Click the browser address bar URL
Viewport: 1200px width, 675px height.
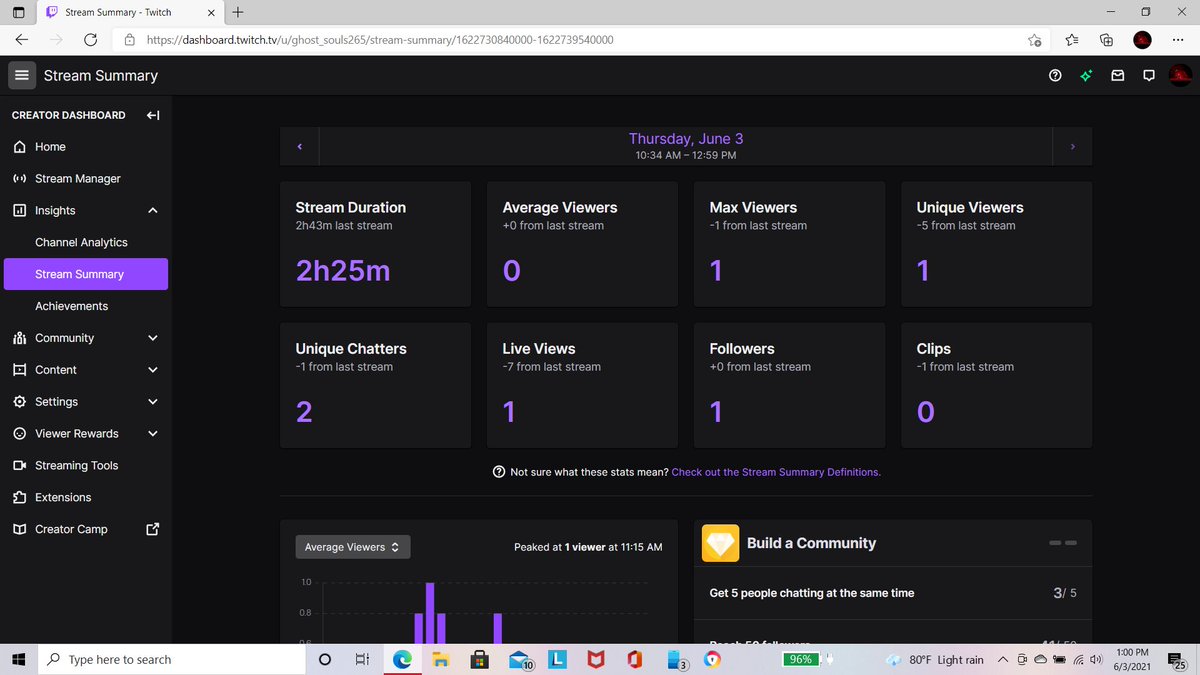click(380, 40)
